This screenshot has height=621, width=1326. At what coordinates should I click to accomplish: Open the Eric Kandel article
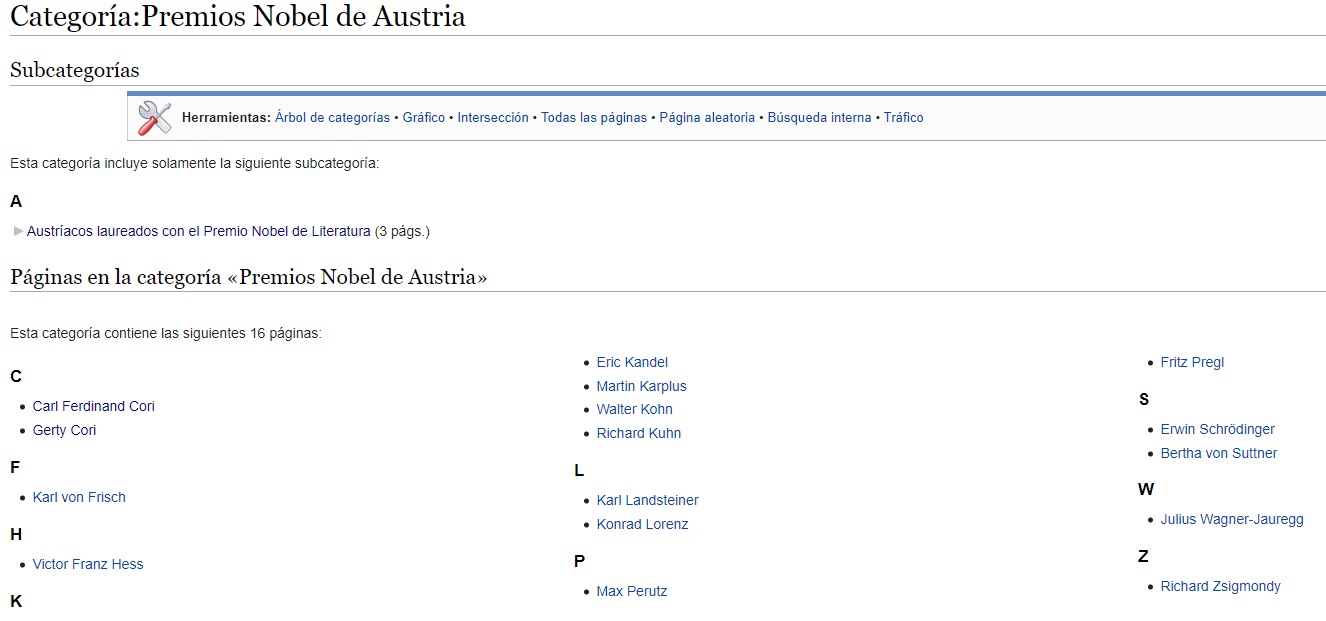[632, 362]
